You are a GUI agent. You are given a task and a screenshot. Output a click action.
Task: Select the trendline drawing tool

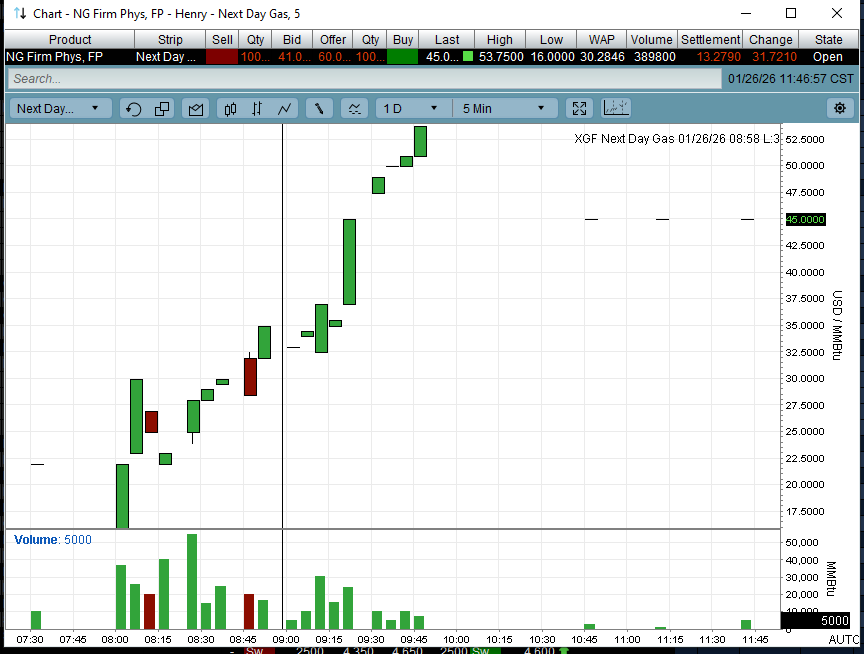pyautogui.click(x=319, y=109)
